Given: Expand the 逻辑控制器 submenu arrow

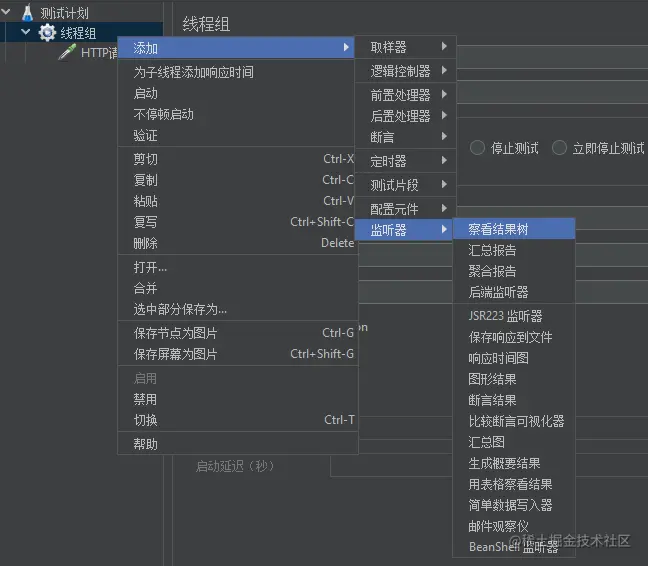Looking at the screenshot, I should 444,70.
